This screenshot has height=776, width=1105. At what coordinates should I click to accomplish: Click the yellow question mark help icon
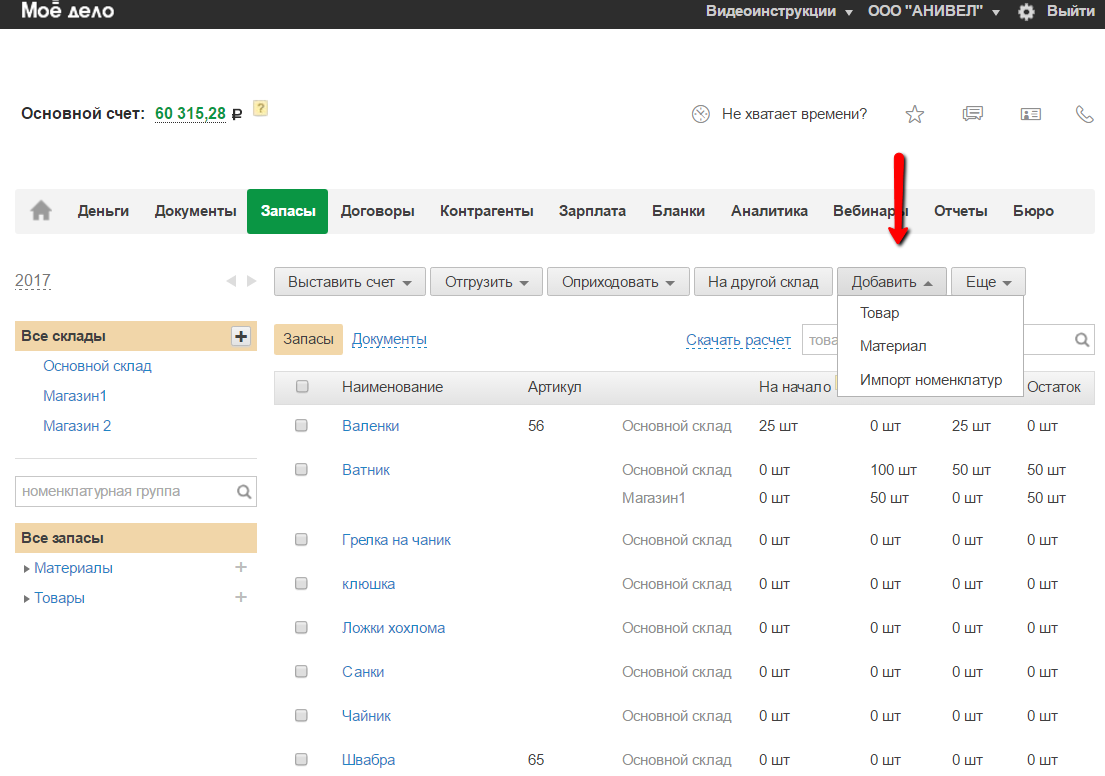click(x=260, y=108)
